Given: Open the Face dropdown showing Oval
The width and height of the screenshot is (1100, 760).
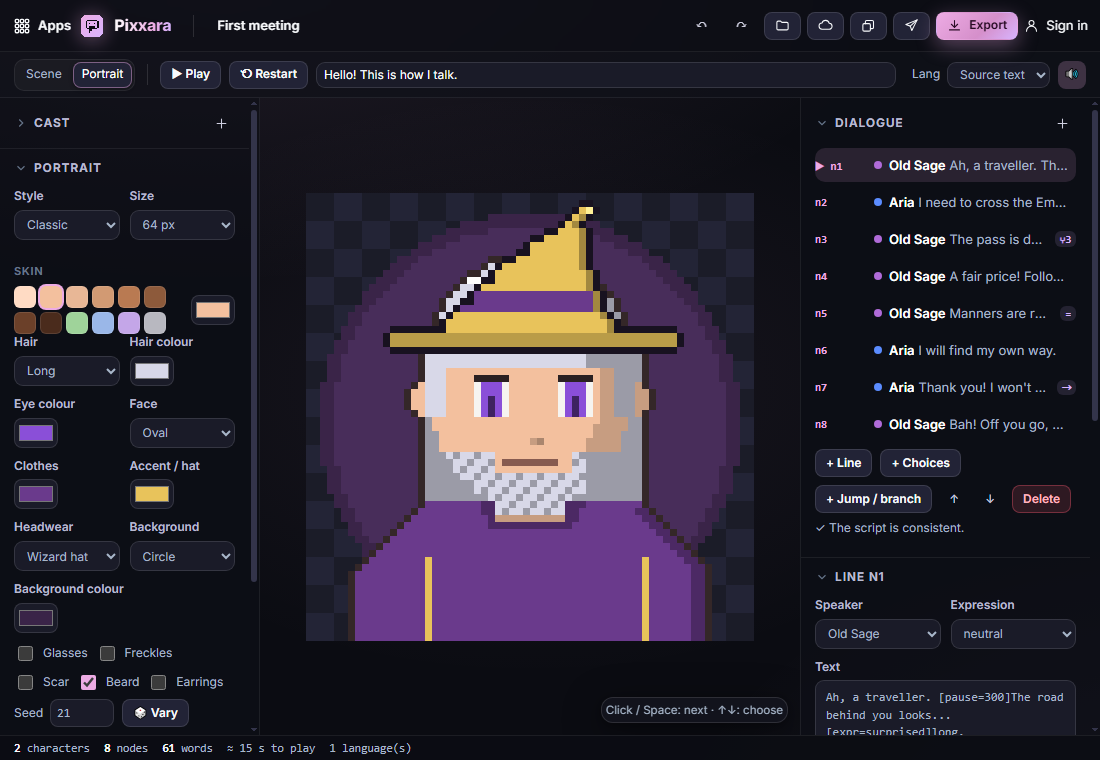Looking at the screenshot, I should 182,433.
